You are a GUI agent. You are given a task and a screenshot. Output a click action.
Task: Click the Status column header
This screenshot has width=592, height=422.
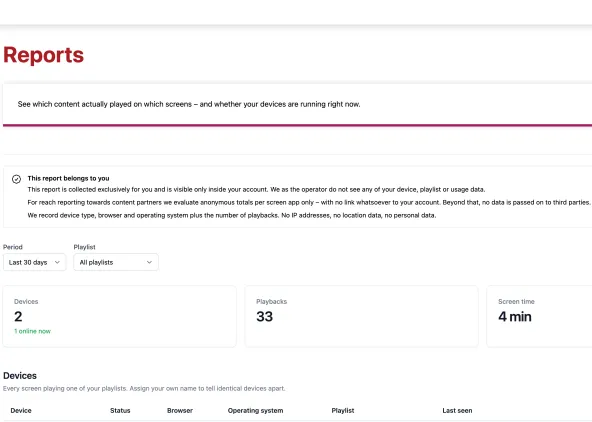point(120,411)
